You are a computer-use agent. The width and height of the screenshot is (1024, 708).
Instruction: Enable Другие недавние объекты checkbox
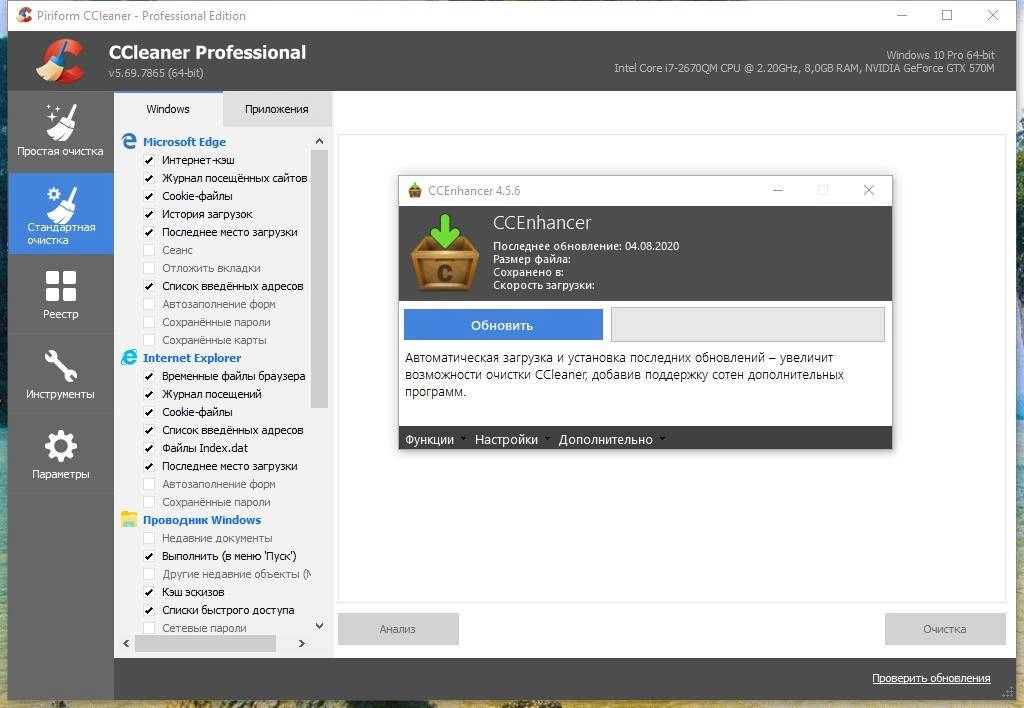(x=149, y=574)
